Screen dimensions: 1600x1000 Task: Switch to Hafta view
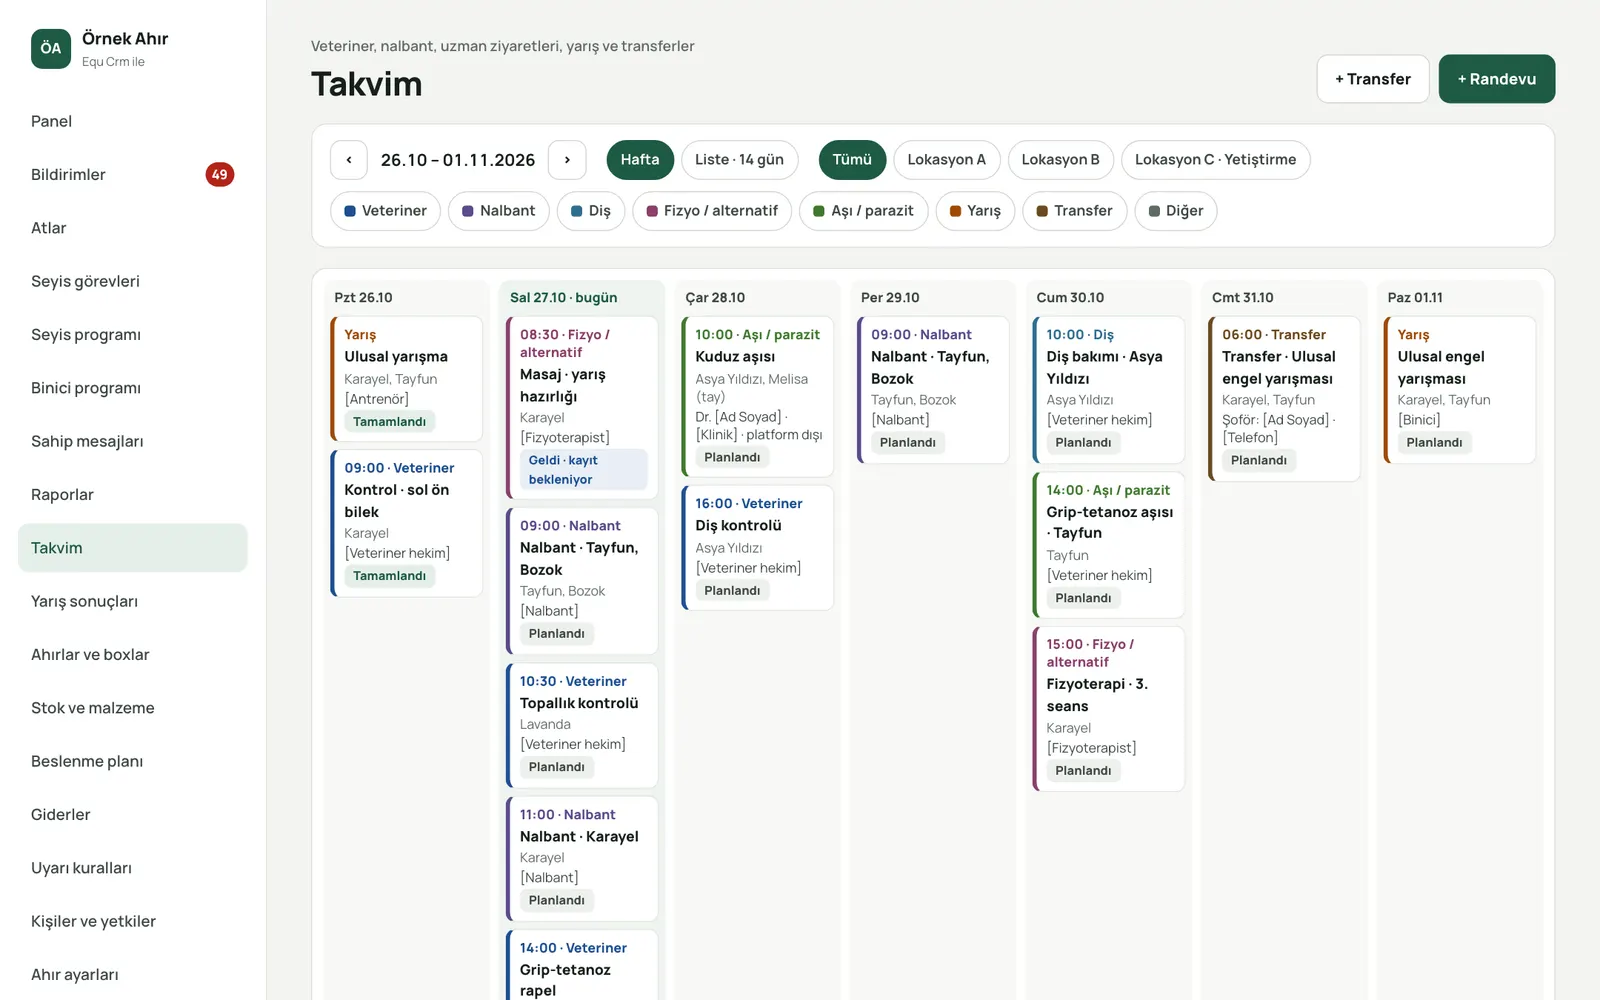point(640,160)
